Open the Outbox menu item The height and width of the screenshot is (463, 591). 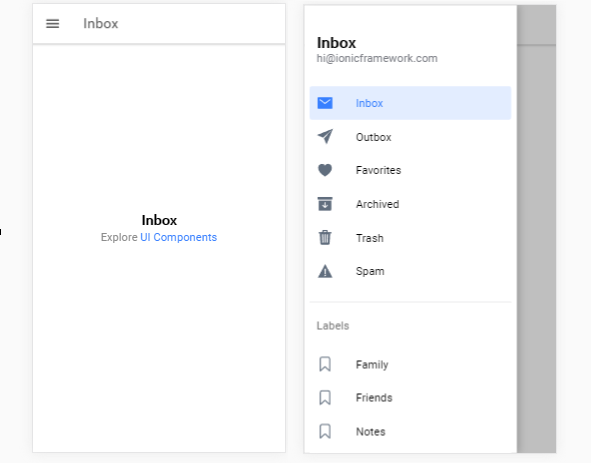point(410,136)
